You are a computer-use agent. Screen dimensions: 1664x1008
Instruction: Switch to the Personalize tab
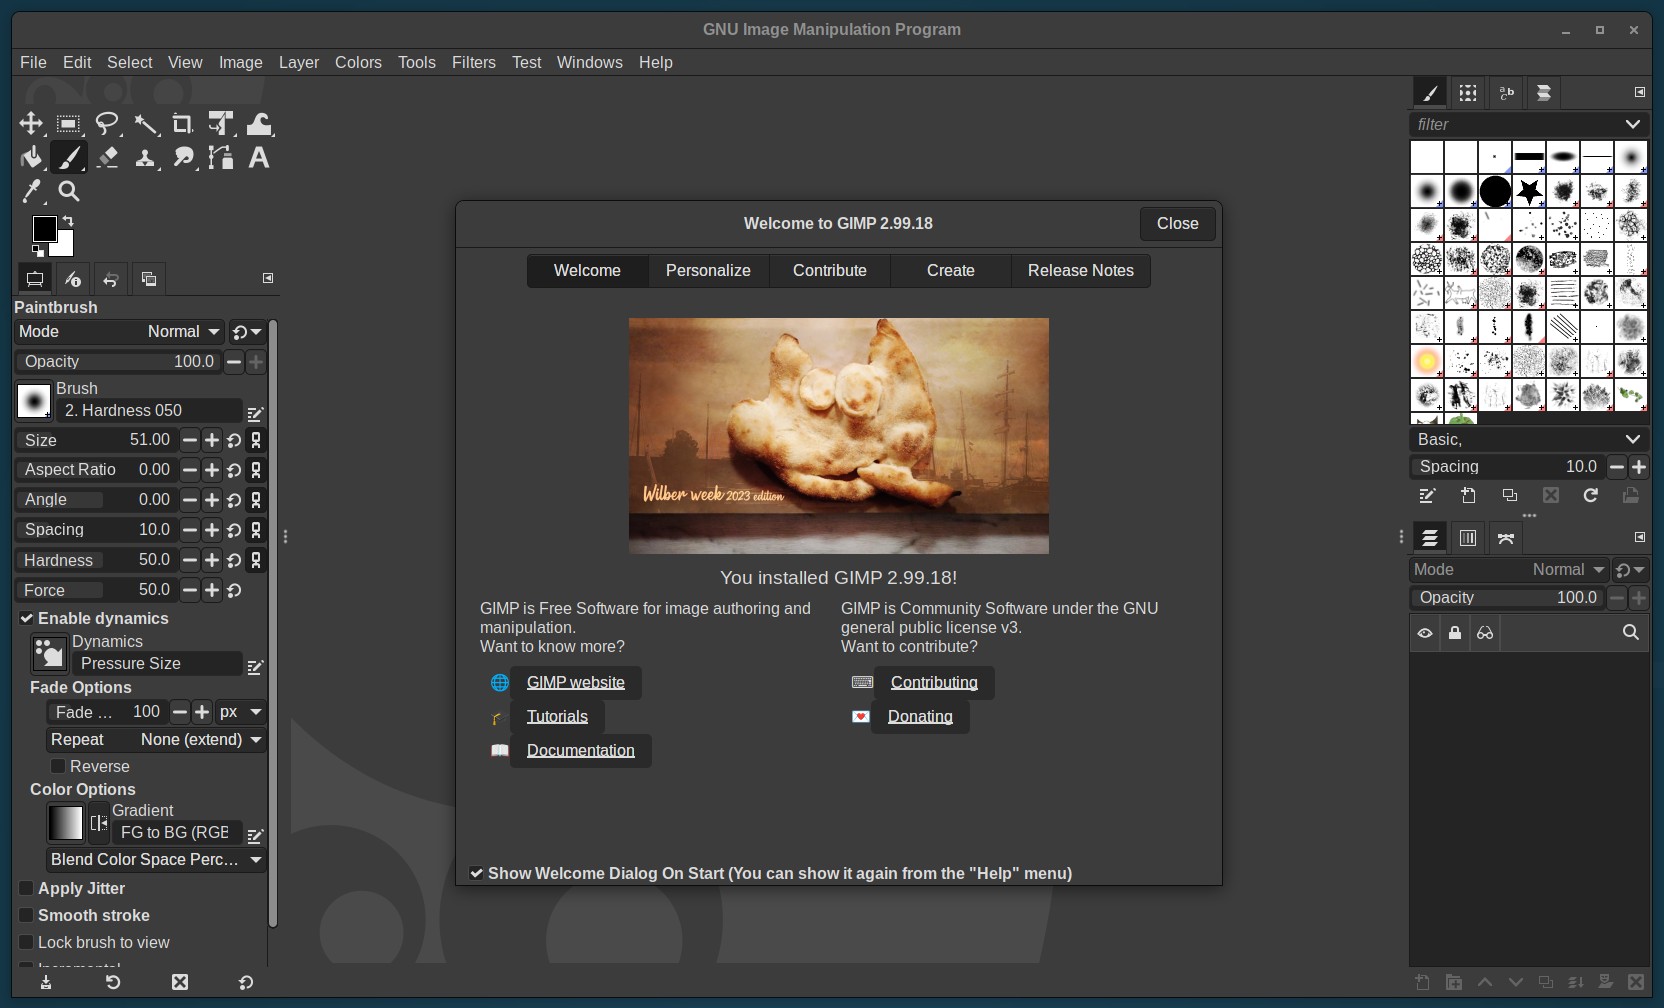[708, 271]
